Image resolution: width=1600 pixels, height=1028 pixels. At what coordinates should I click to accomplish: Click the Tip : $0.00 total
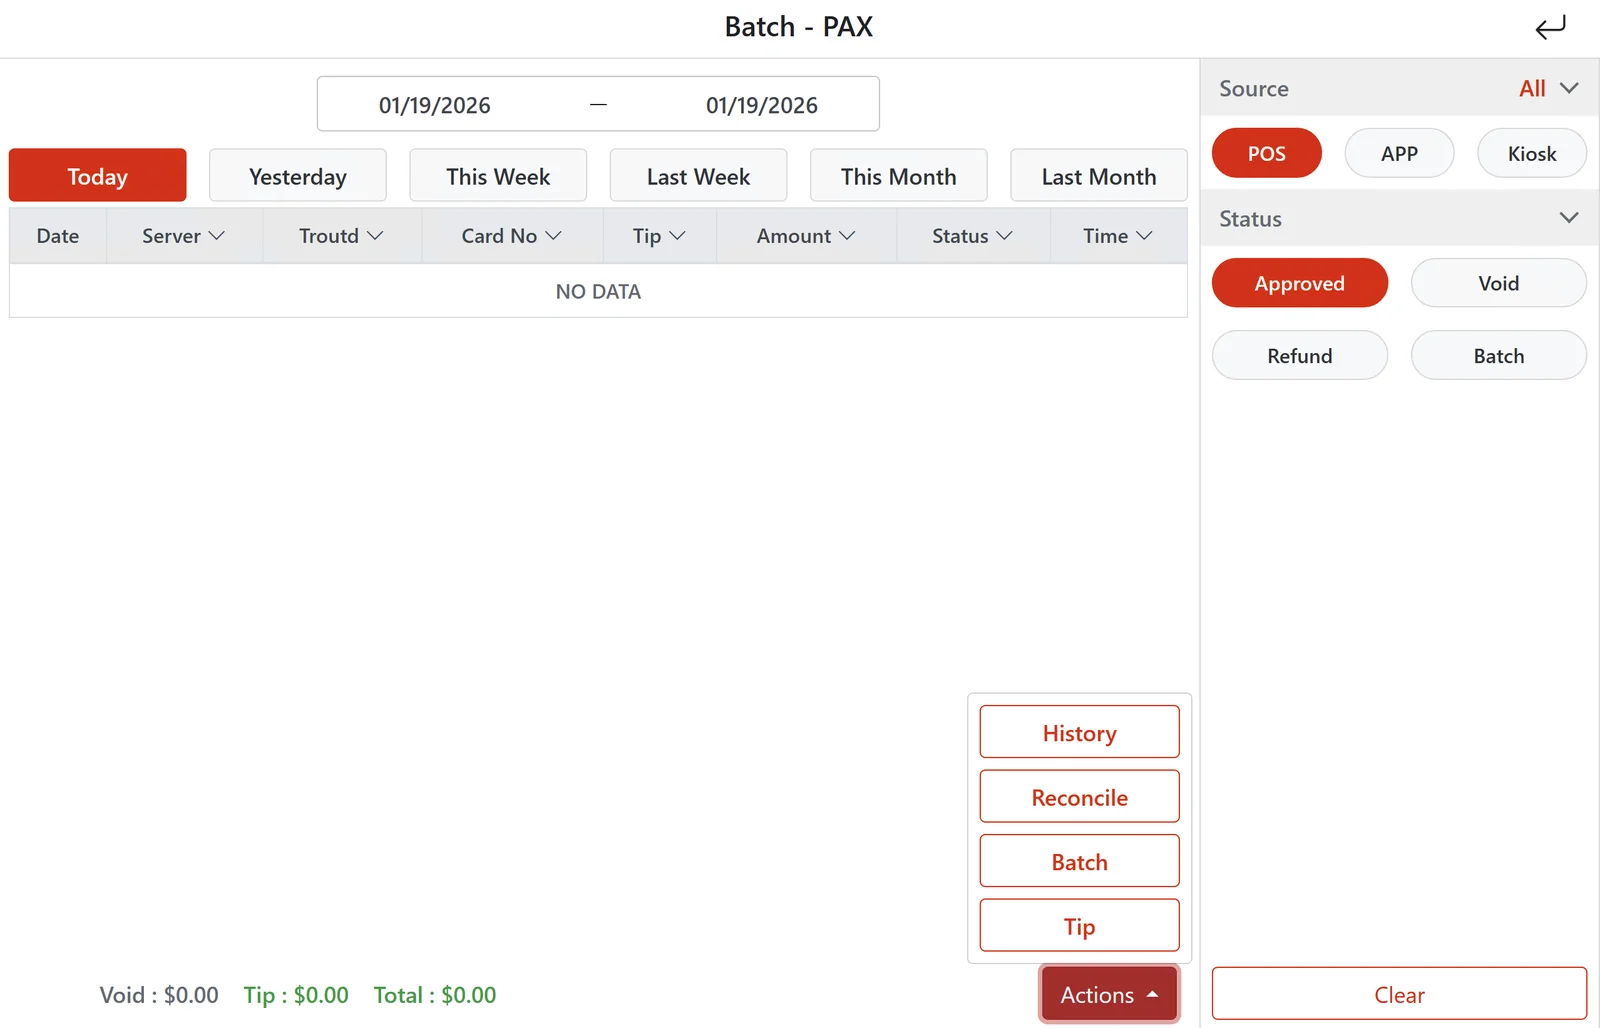(296, 995)
